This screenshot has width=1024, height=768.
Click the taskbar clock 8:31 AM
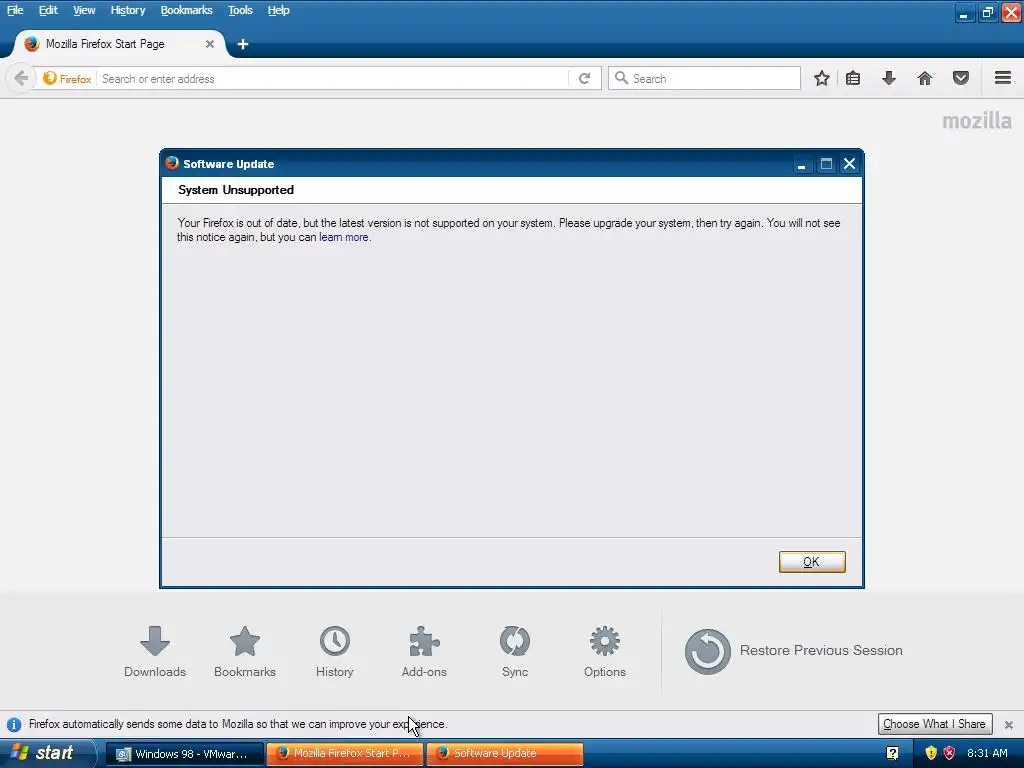(x=987, y=753)
